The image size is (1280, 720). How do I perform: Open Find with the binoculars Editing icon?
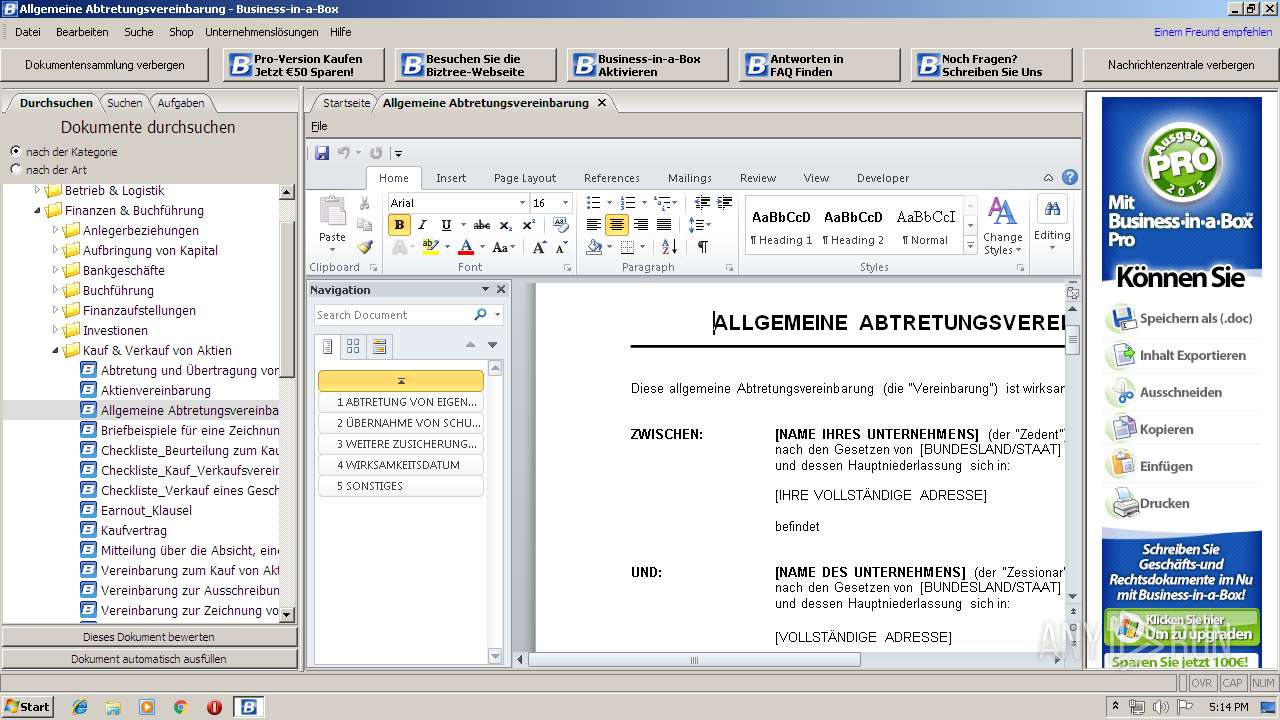click(x=1052, y=210)
